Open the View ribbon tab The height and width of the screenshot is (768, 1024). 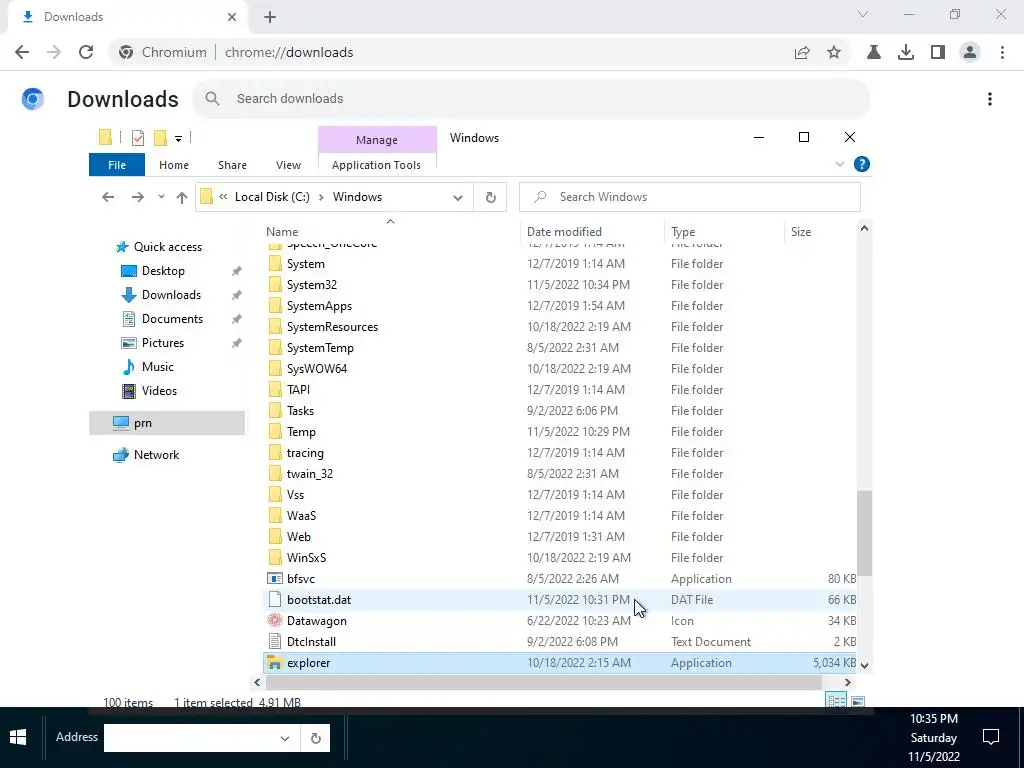288,165
